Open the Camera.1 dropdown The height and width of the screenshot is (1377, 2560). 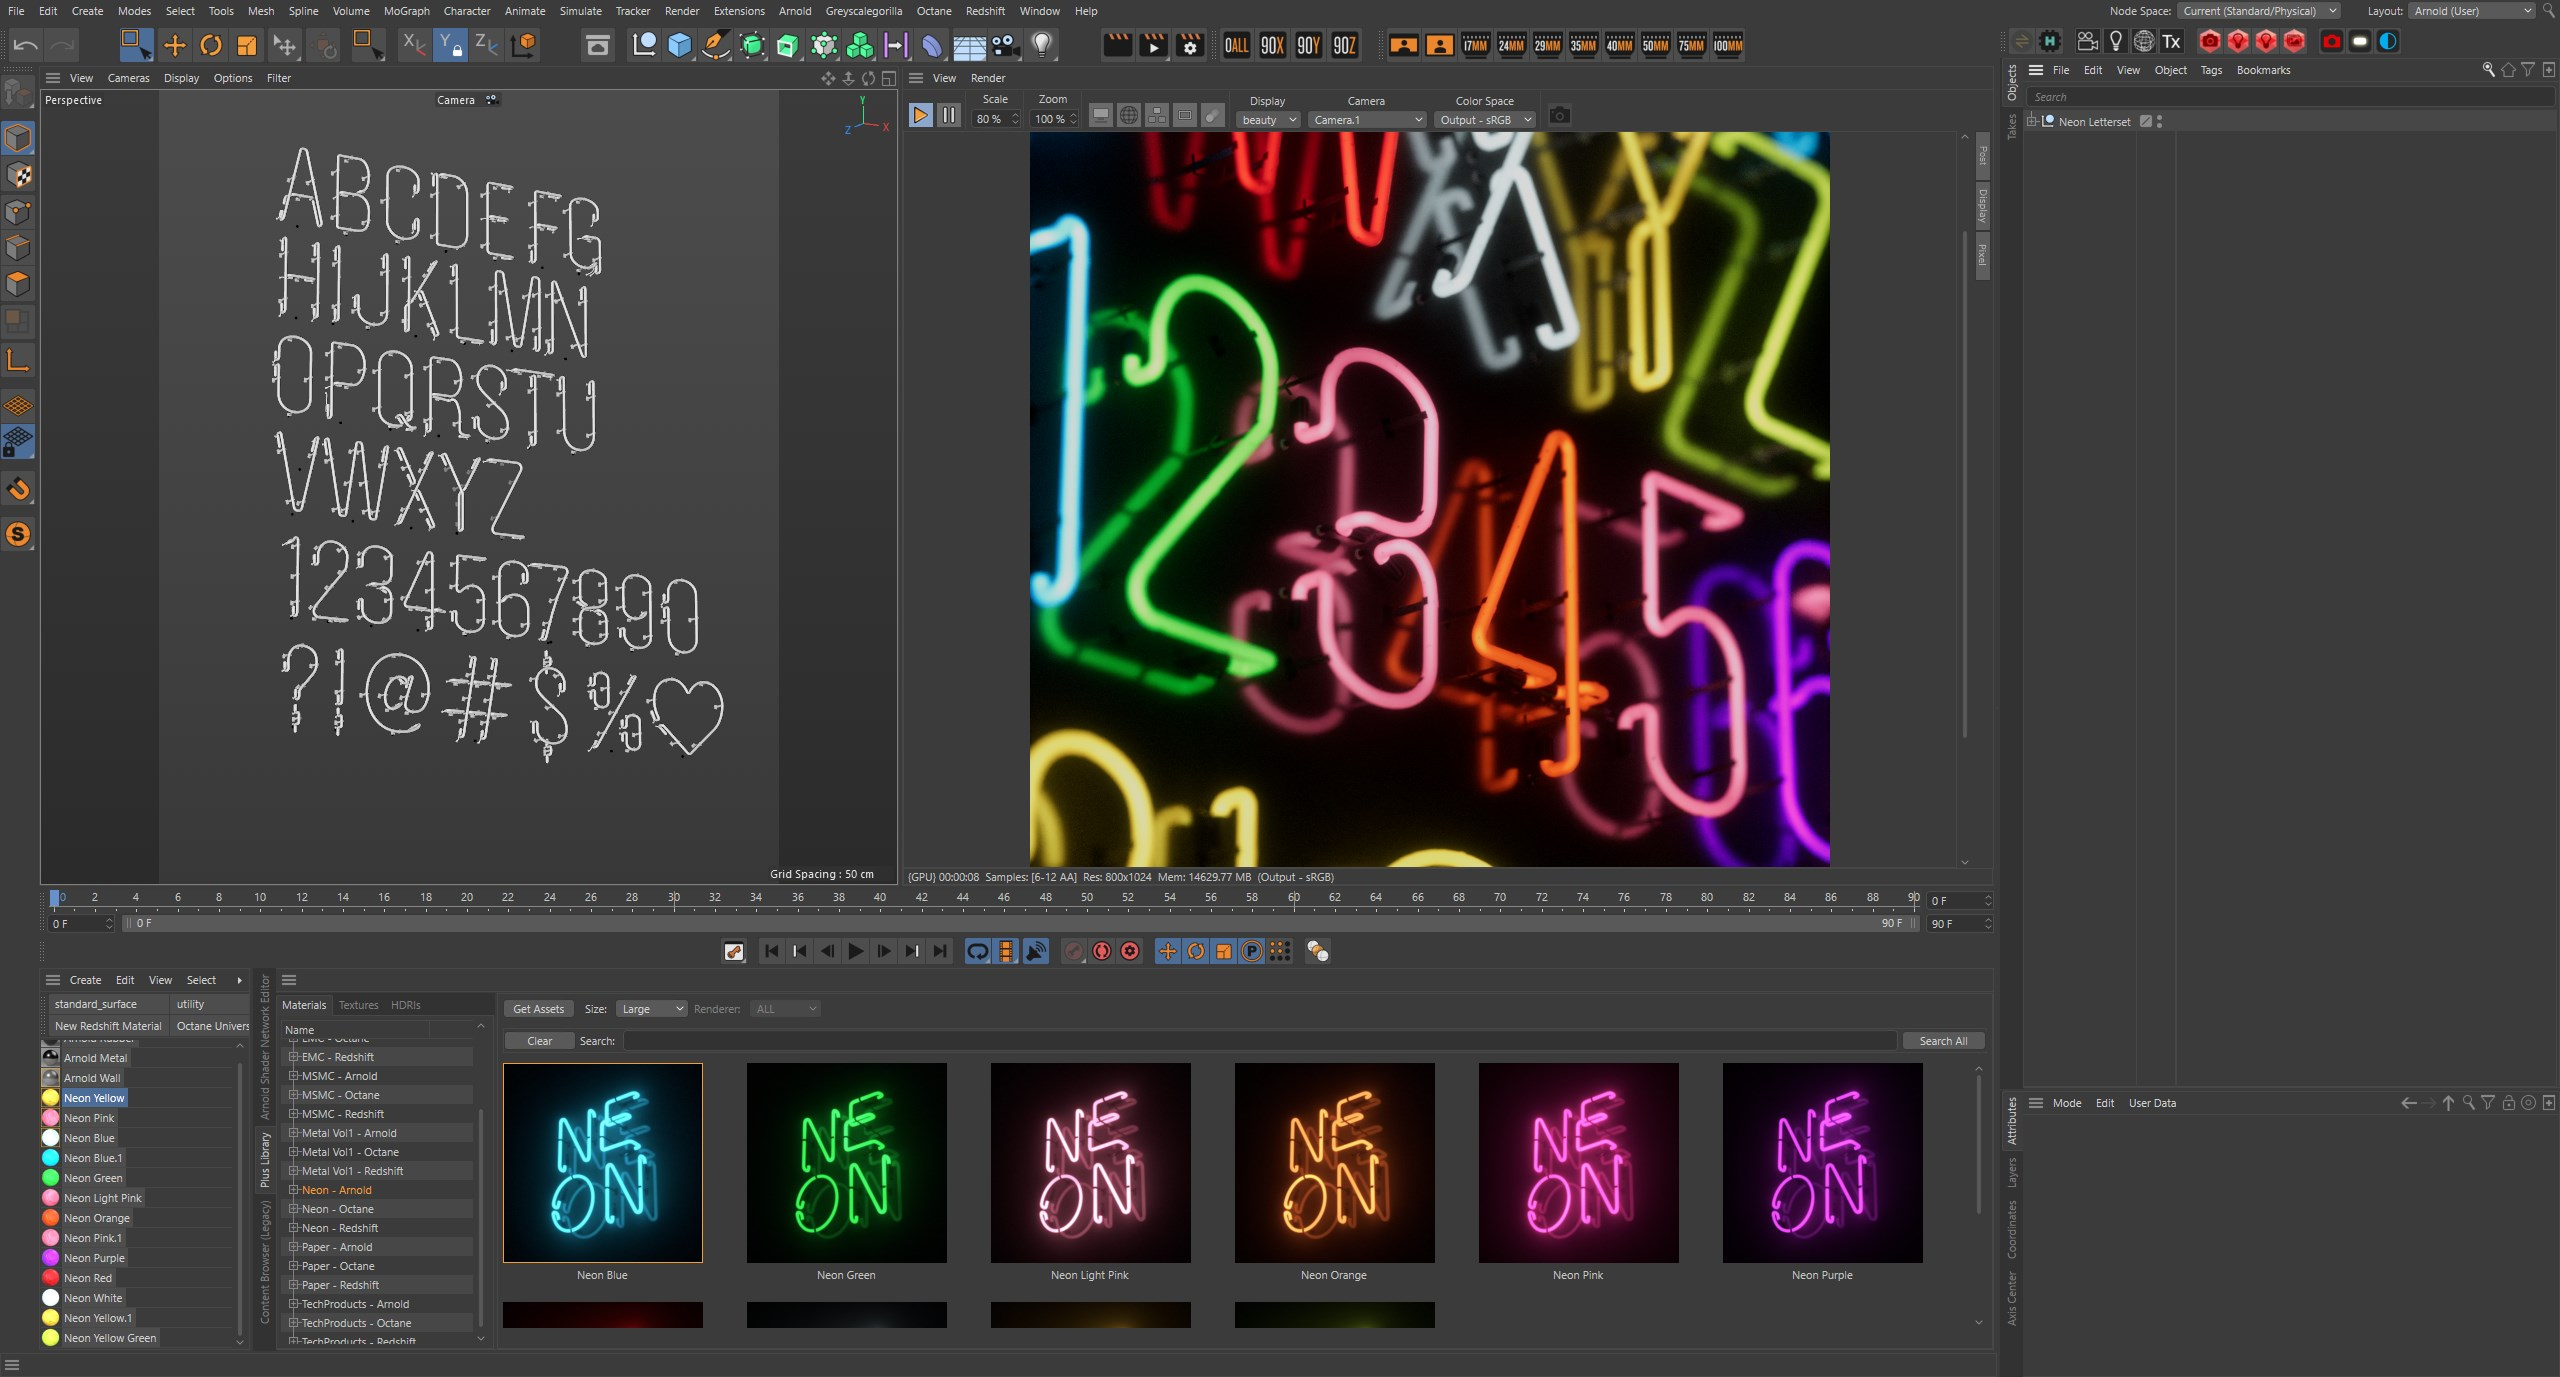(x=1367, y=120)
